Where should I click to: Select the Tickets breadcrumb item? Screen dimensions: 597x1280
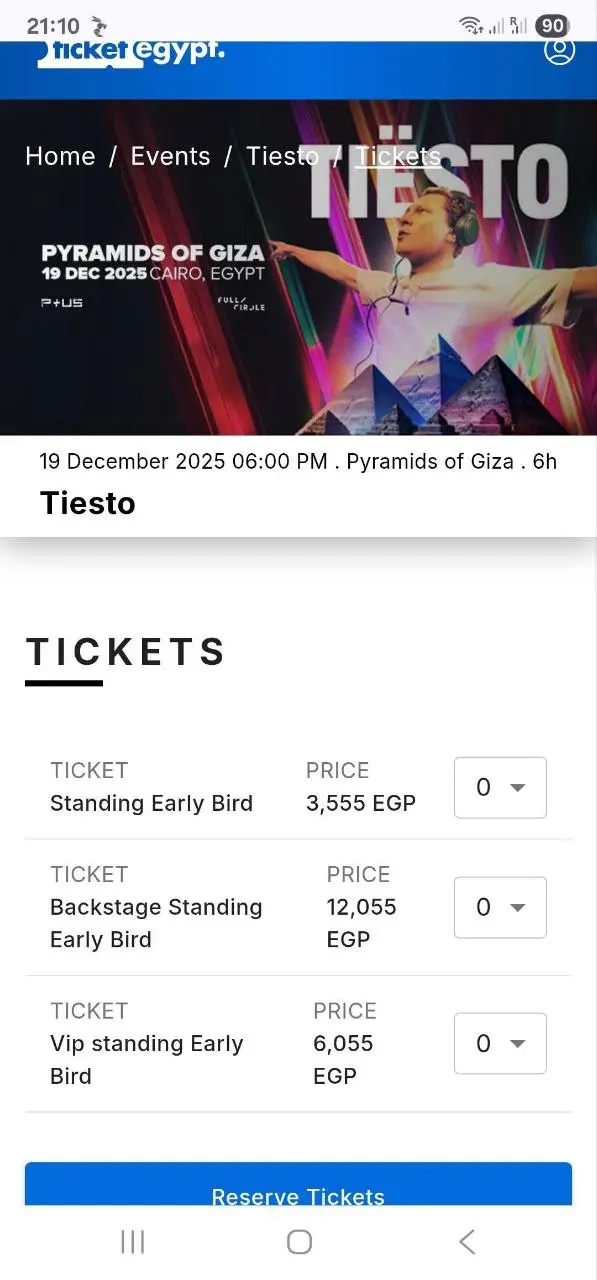click(x=398, y=156)
